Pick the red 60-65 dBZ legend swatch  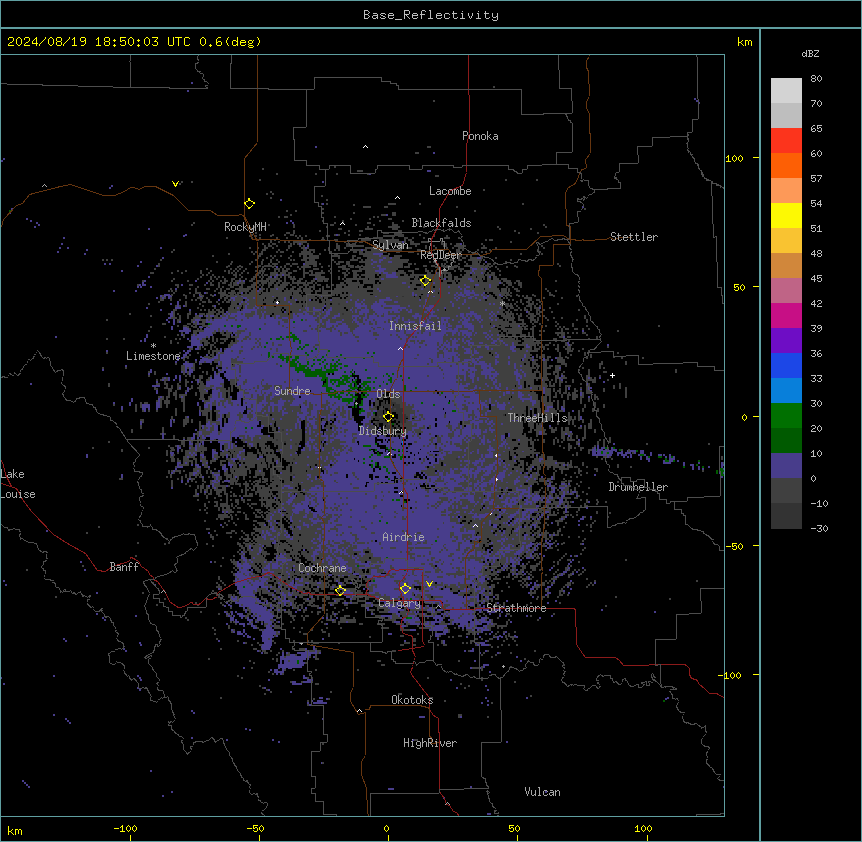click(x=786, y=141)
